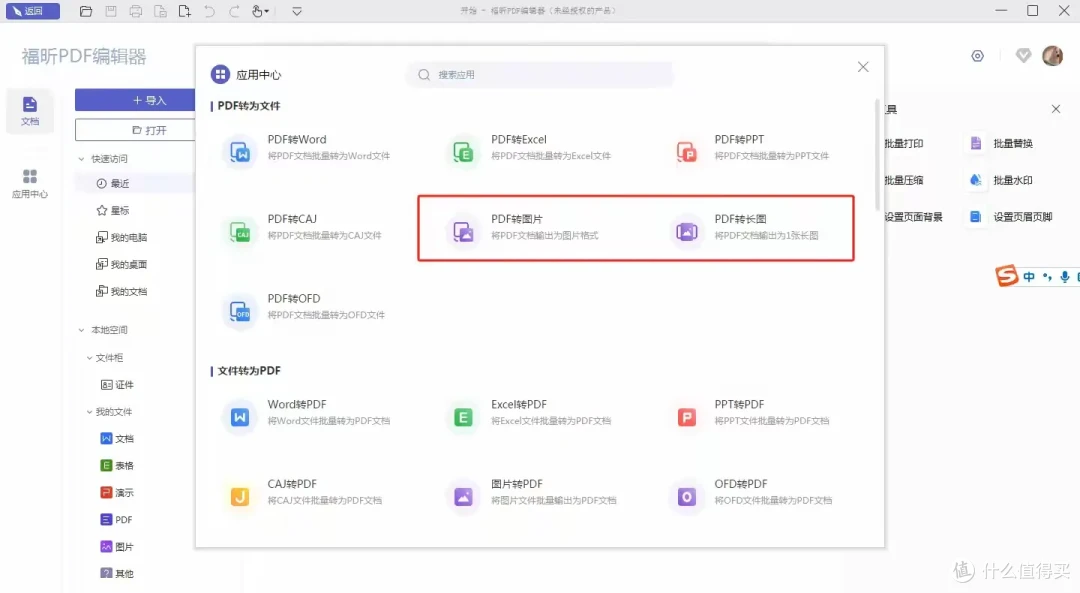Open 我的电脑 location
Image resolution: width=1080 pixels, height=593 pixels.
coord(121,237)
